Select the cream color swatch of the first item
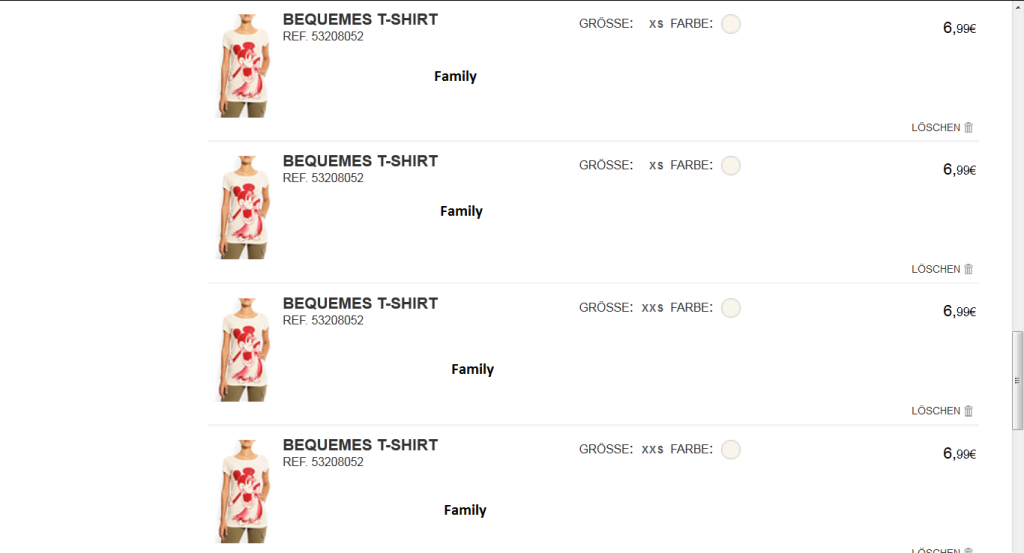Viewport: 1024px width, 553px height. click(731, 24)
